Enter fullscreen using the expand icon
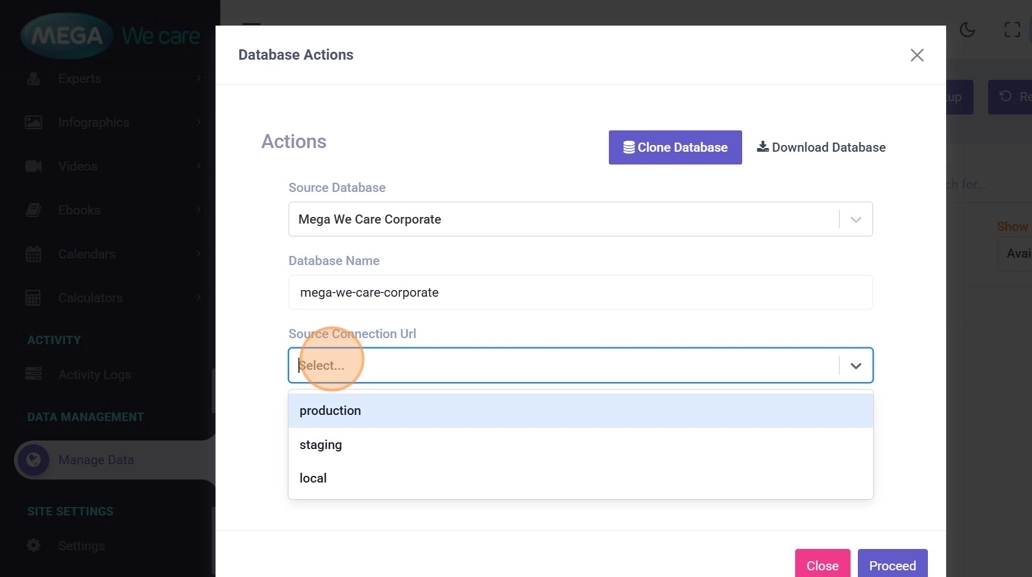Viewport: 1032px width, 577px height. [1012, 30]
